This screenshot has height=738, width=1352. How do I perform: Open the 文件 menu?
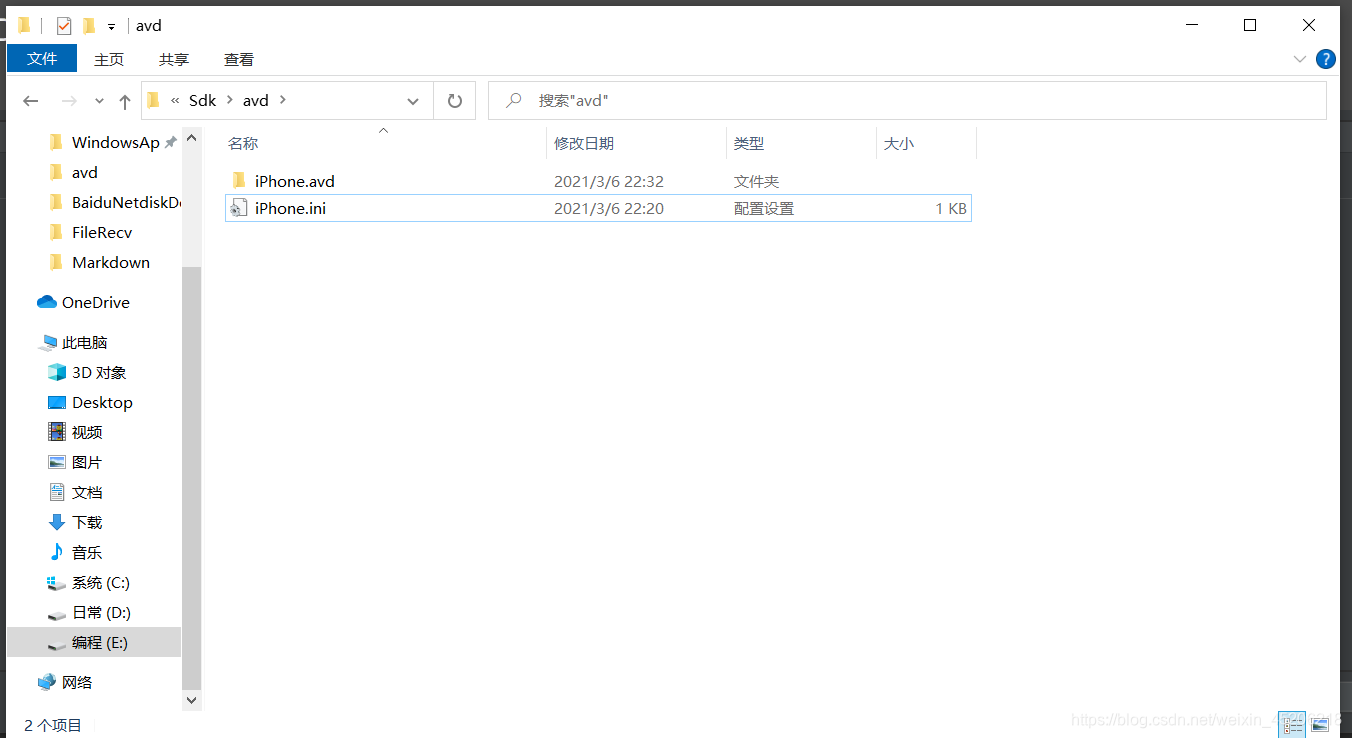(x=41, y=58)
